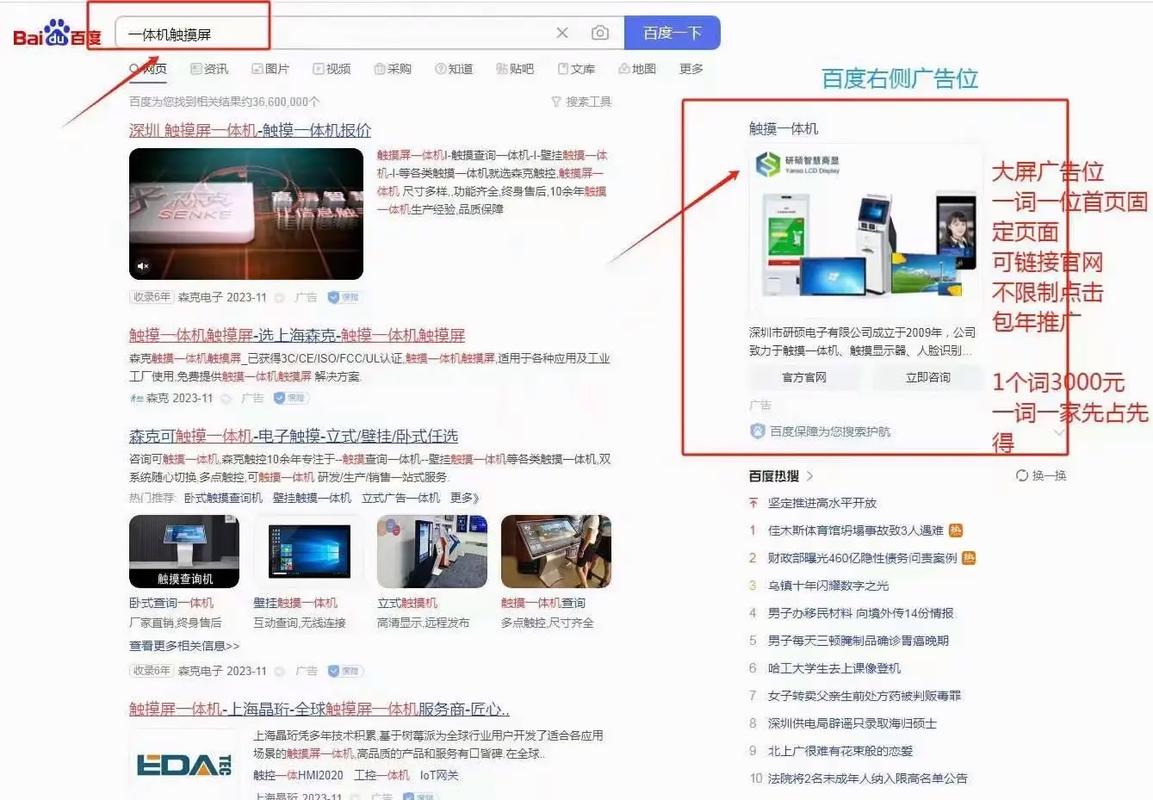Open result 深圳 触摸屏一体机-触摸一体机报价
Viewport: 1153px width, 800px height.
pos(250,130)
